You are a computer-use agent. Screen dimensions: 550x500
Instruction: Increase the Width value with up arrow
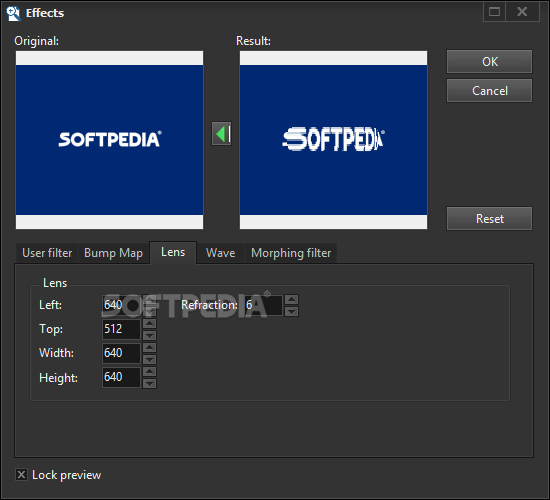150,347
